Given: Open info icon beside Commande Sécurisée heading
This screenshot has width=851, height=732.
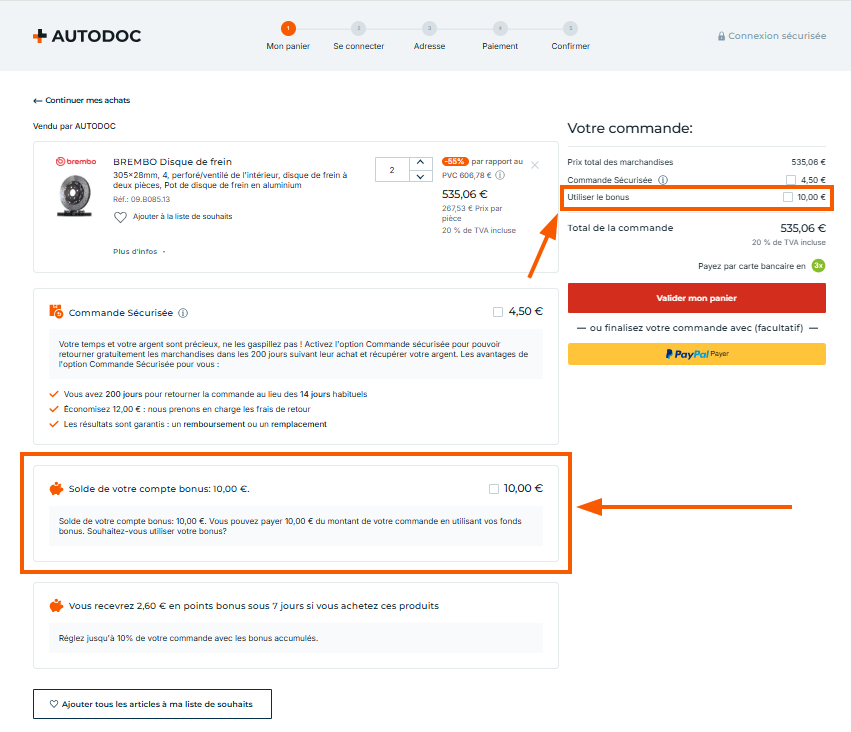Looking at the screenshot, I should click(183, 313).
